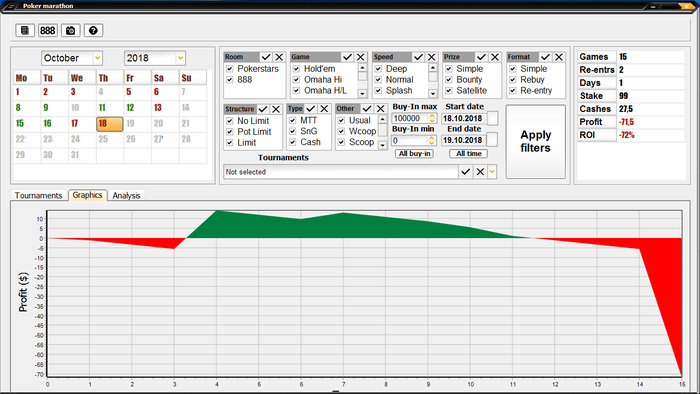Uncheck all in Structure filter
Screen dimensions: 700x394
(x=276, y=109)
